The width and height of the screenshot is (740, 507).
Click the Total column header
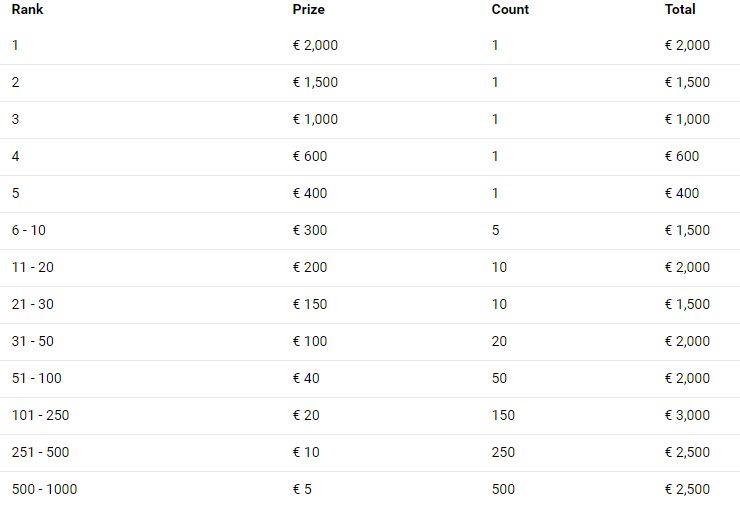680,9
